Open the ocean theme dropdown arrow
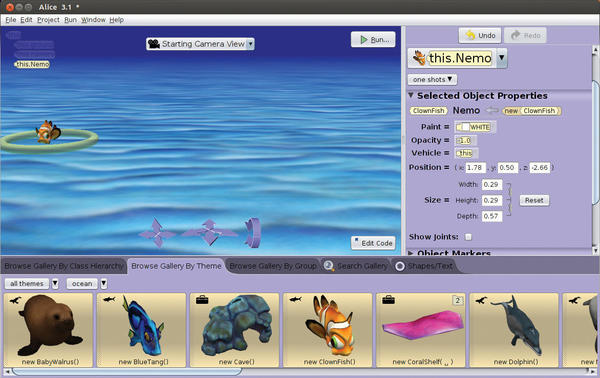This screenshot has height=378, width=600. pos(103,284)
